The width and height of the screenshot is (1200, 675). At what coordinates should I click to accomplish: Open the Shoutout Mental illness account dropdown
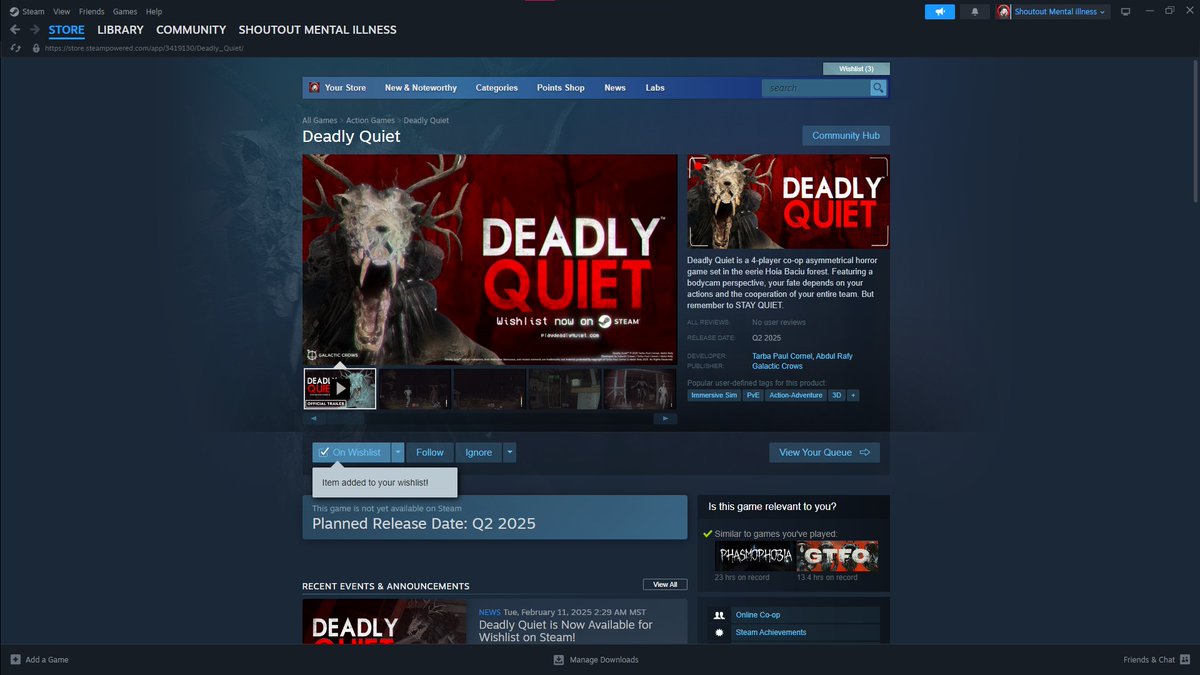(1060, 12)
